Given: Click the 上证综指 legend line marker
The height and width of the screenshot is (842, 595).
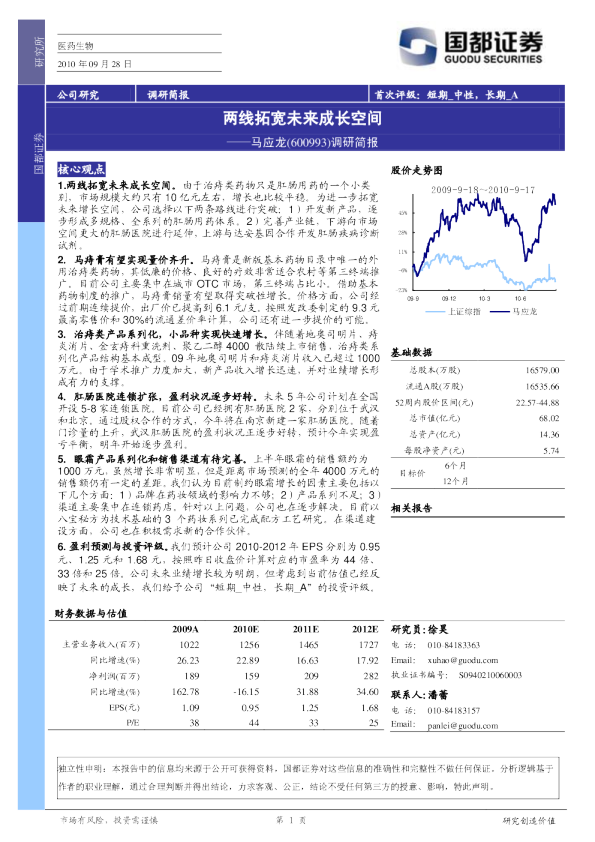Looking at the screenshot, I should click(x=436, y=311).
